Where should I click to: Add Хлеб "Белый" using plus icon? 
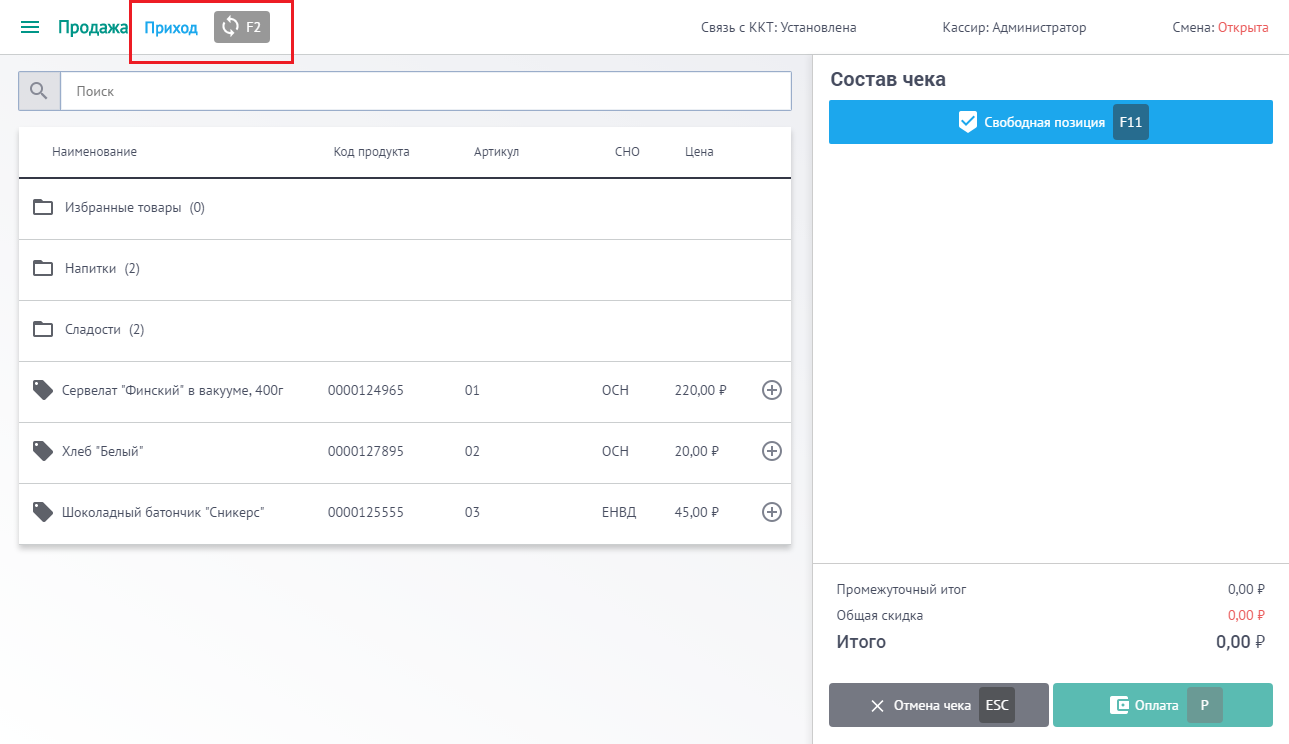coord(771,451)
